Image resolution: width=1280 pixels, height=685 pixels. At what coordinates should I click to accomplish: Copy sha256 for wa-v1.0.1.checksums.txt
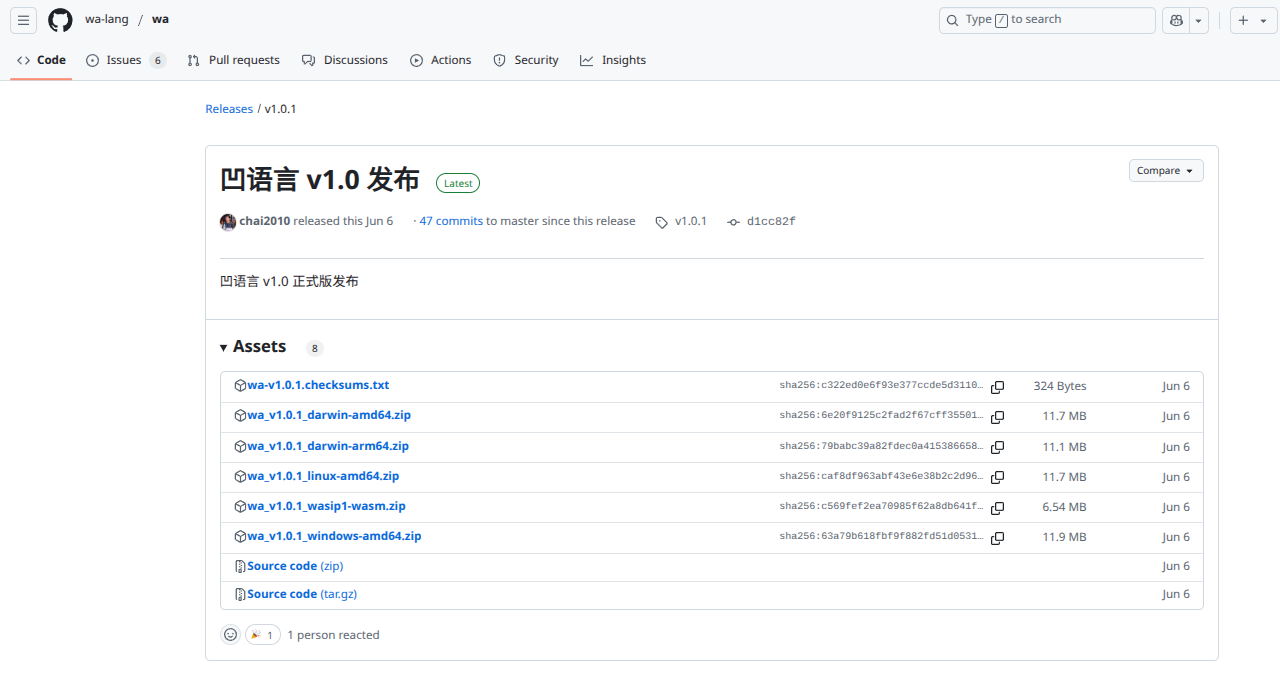(x=997, y=387)
